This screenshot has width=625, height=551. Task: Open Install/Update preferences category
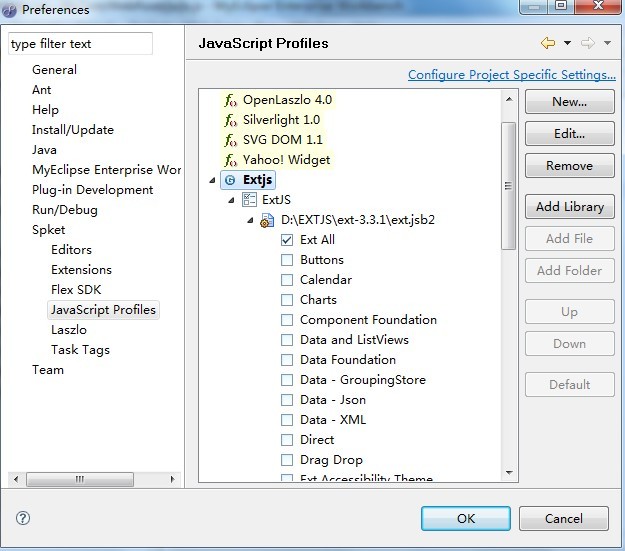pos(73,130)
